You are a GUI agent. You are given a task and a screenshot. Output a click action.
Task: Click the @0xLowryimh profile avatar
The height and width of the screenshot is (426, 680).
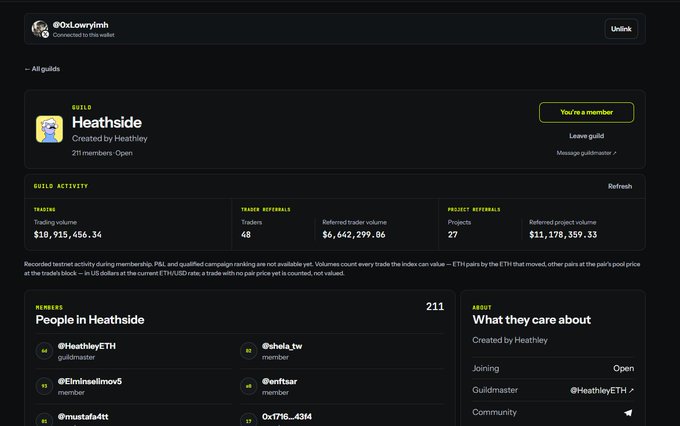[40, 29]
